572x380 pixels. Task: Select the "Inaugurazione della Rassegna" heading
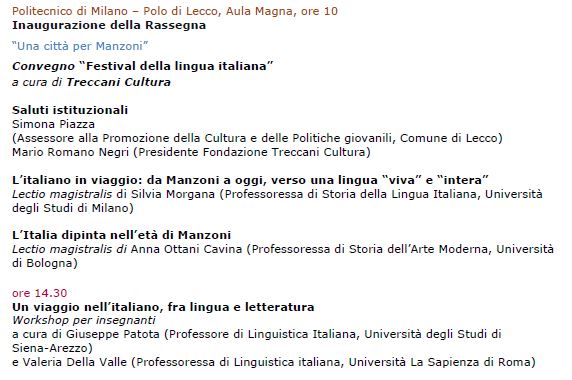pyautogui.click(x=109, y=25)
